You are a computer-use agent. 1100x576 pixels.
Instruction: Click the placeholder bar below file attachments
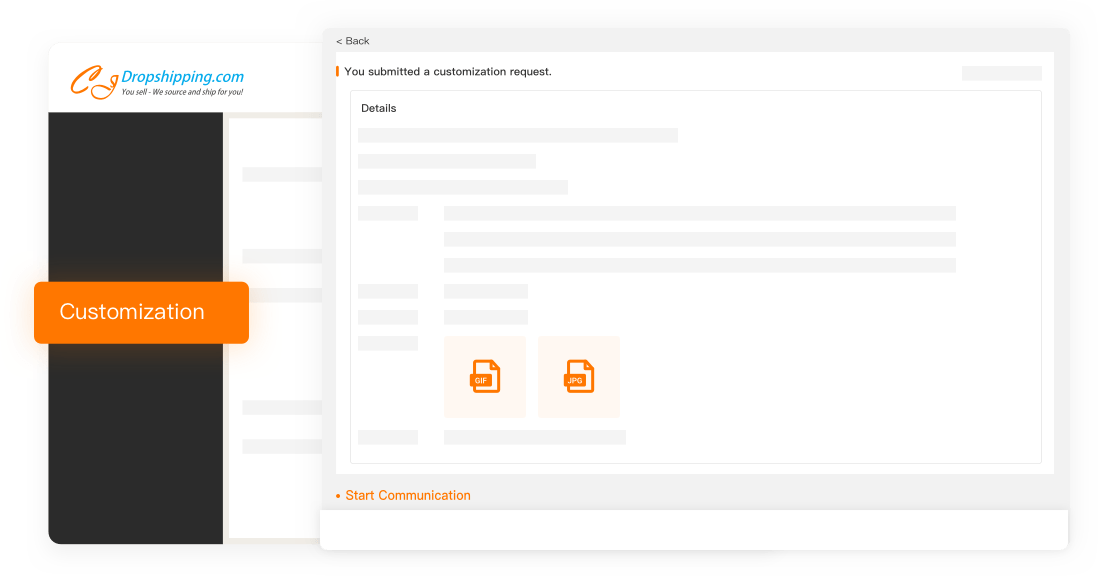pos(534,437)
